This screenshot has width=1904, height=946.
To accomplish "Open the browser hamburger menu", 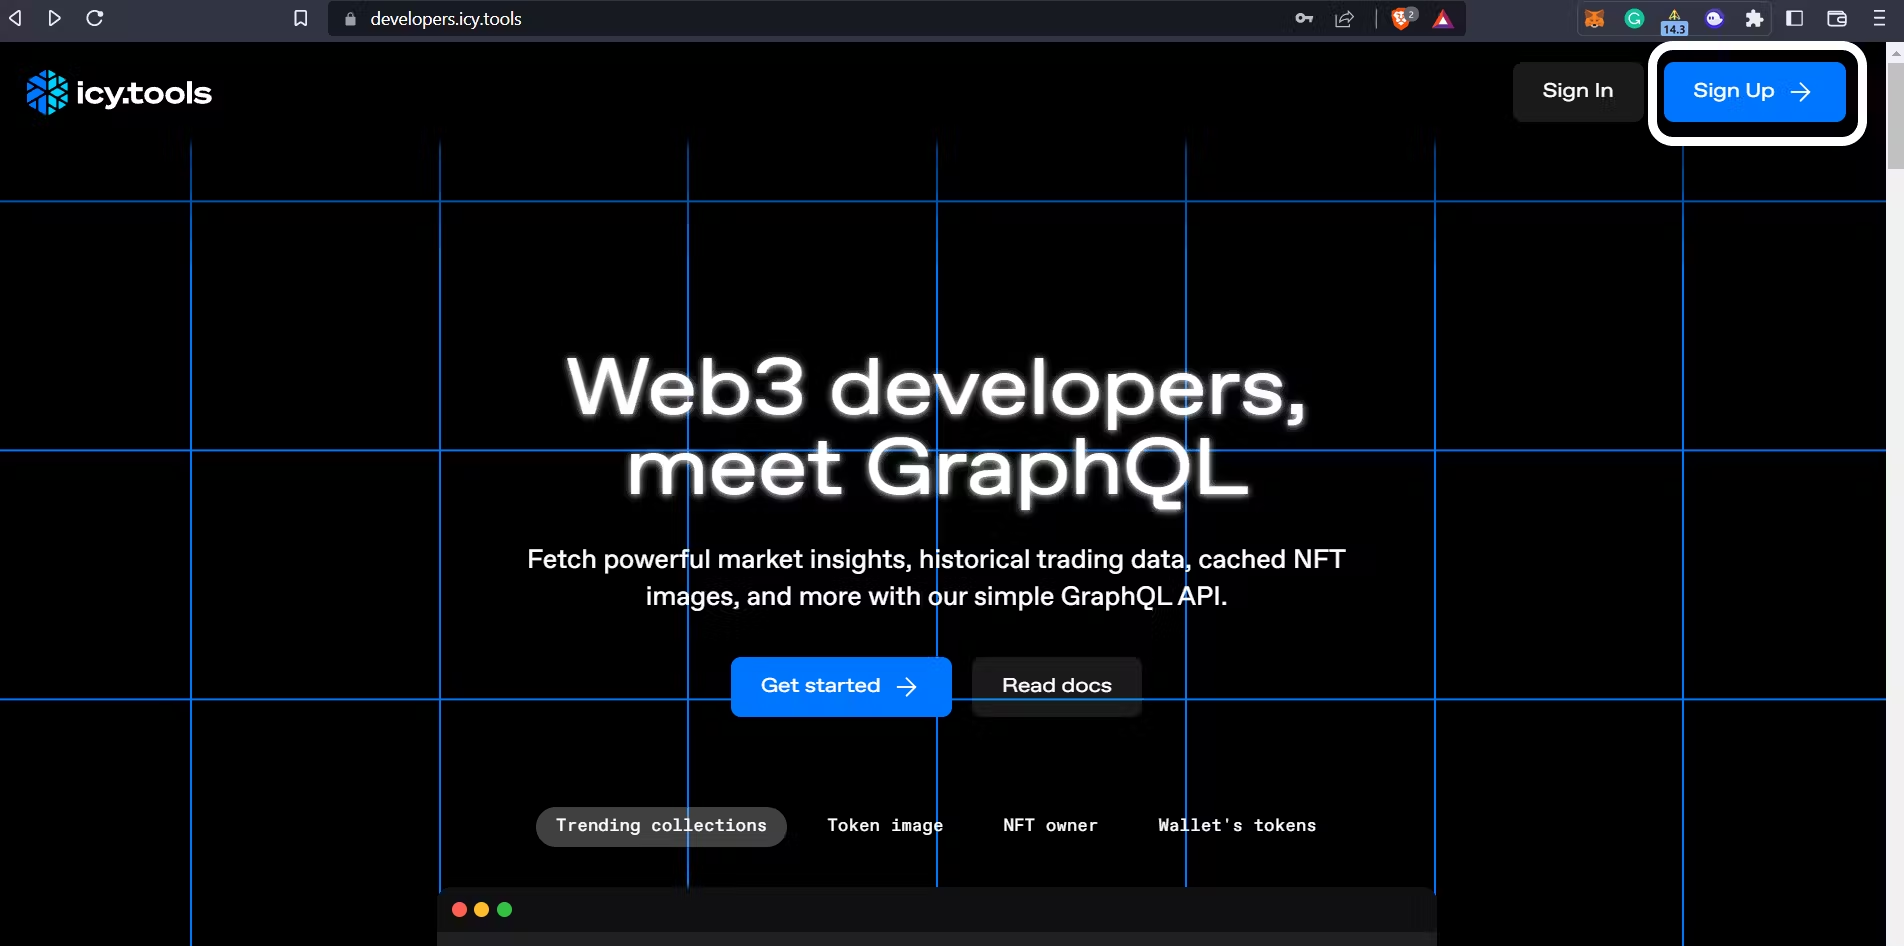I will [1879, 18].
